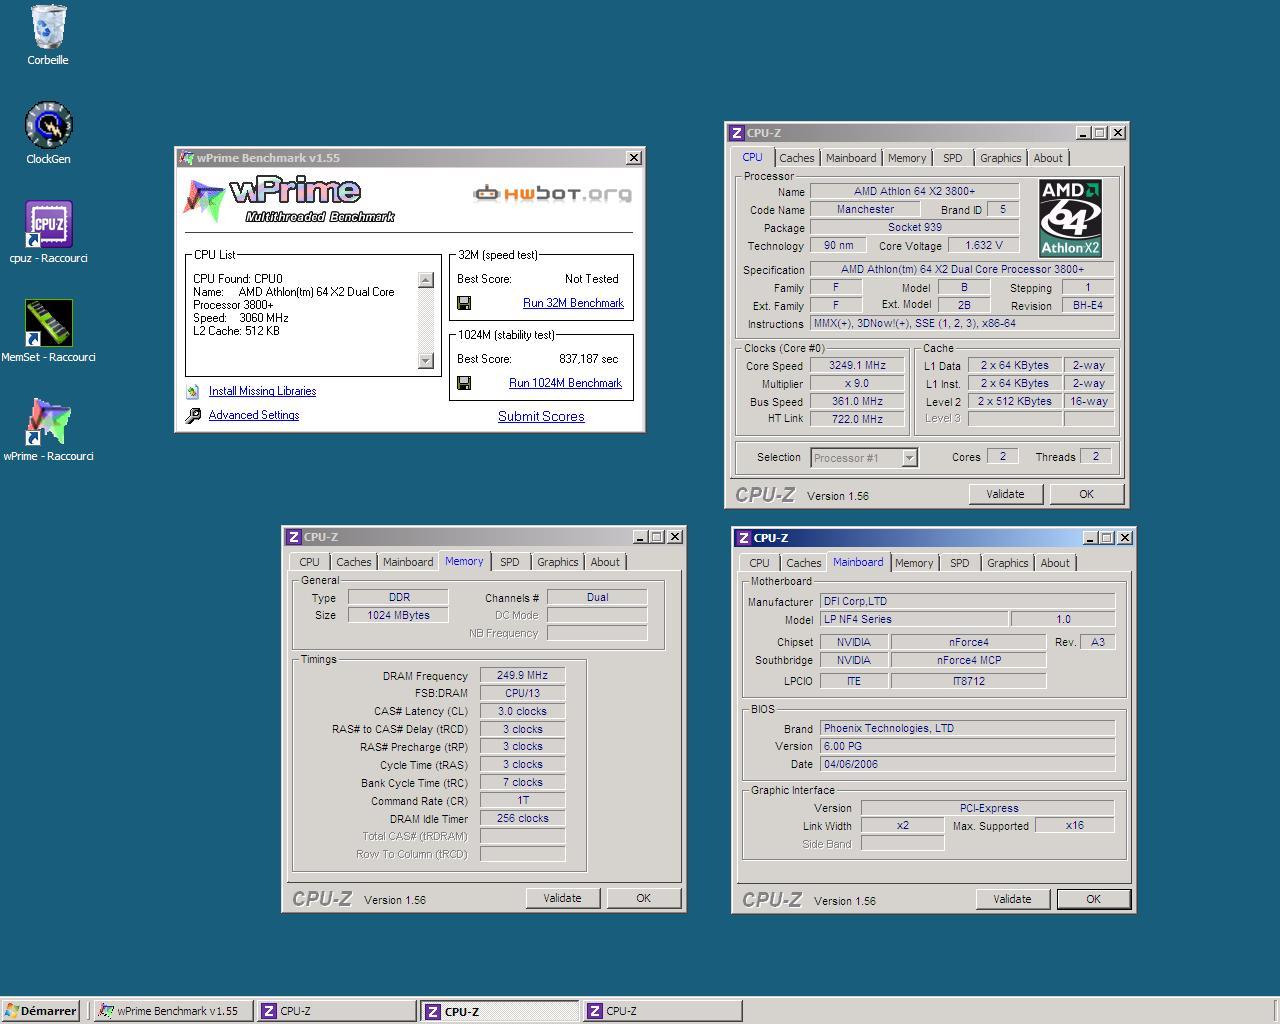The width and height of the screenshot is (1280, 1024).
Task: Open Graphics tab in the CPU window
Action: [1001, 158]
